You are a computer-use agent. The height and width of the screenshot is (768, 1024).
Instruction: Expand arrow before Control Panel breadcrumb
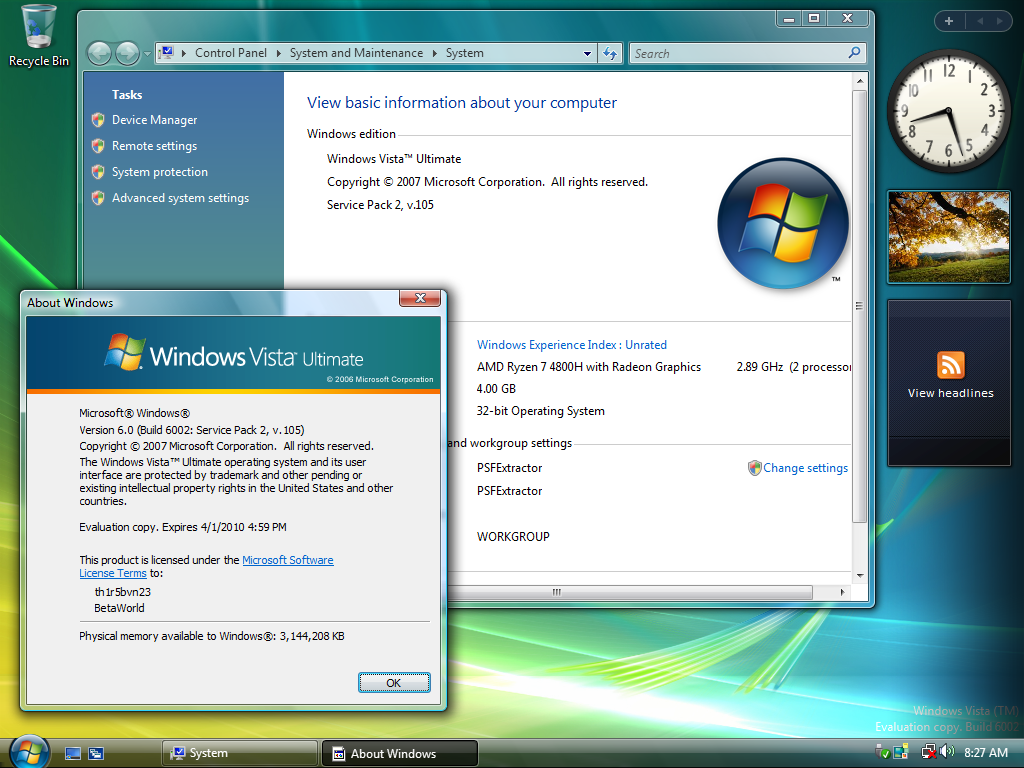(x=184, y=53)
